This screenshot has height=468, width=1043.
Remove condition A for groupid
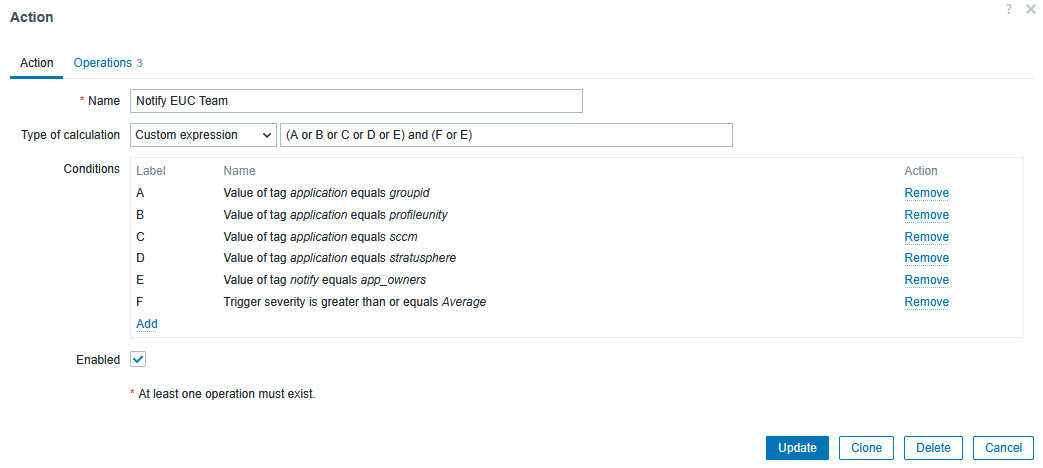[926, 193]
